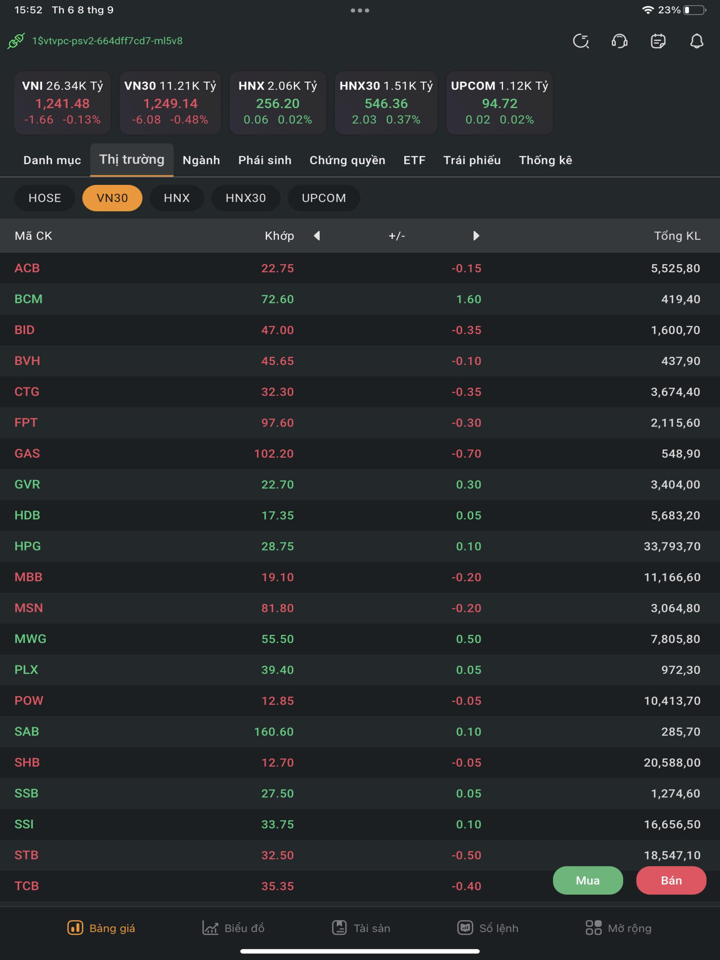Viewport: 720px width, 960px height.
Task: Open Biểu đồ chart in bottom bar
Action: [x=233, y=928]
